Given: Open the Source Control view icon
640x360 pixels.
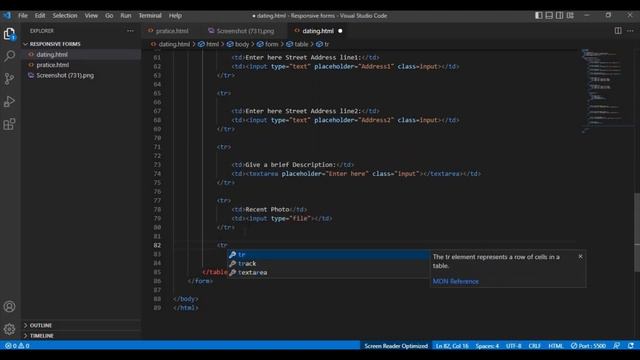Looking at the screenshot, I should 9,79.
